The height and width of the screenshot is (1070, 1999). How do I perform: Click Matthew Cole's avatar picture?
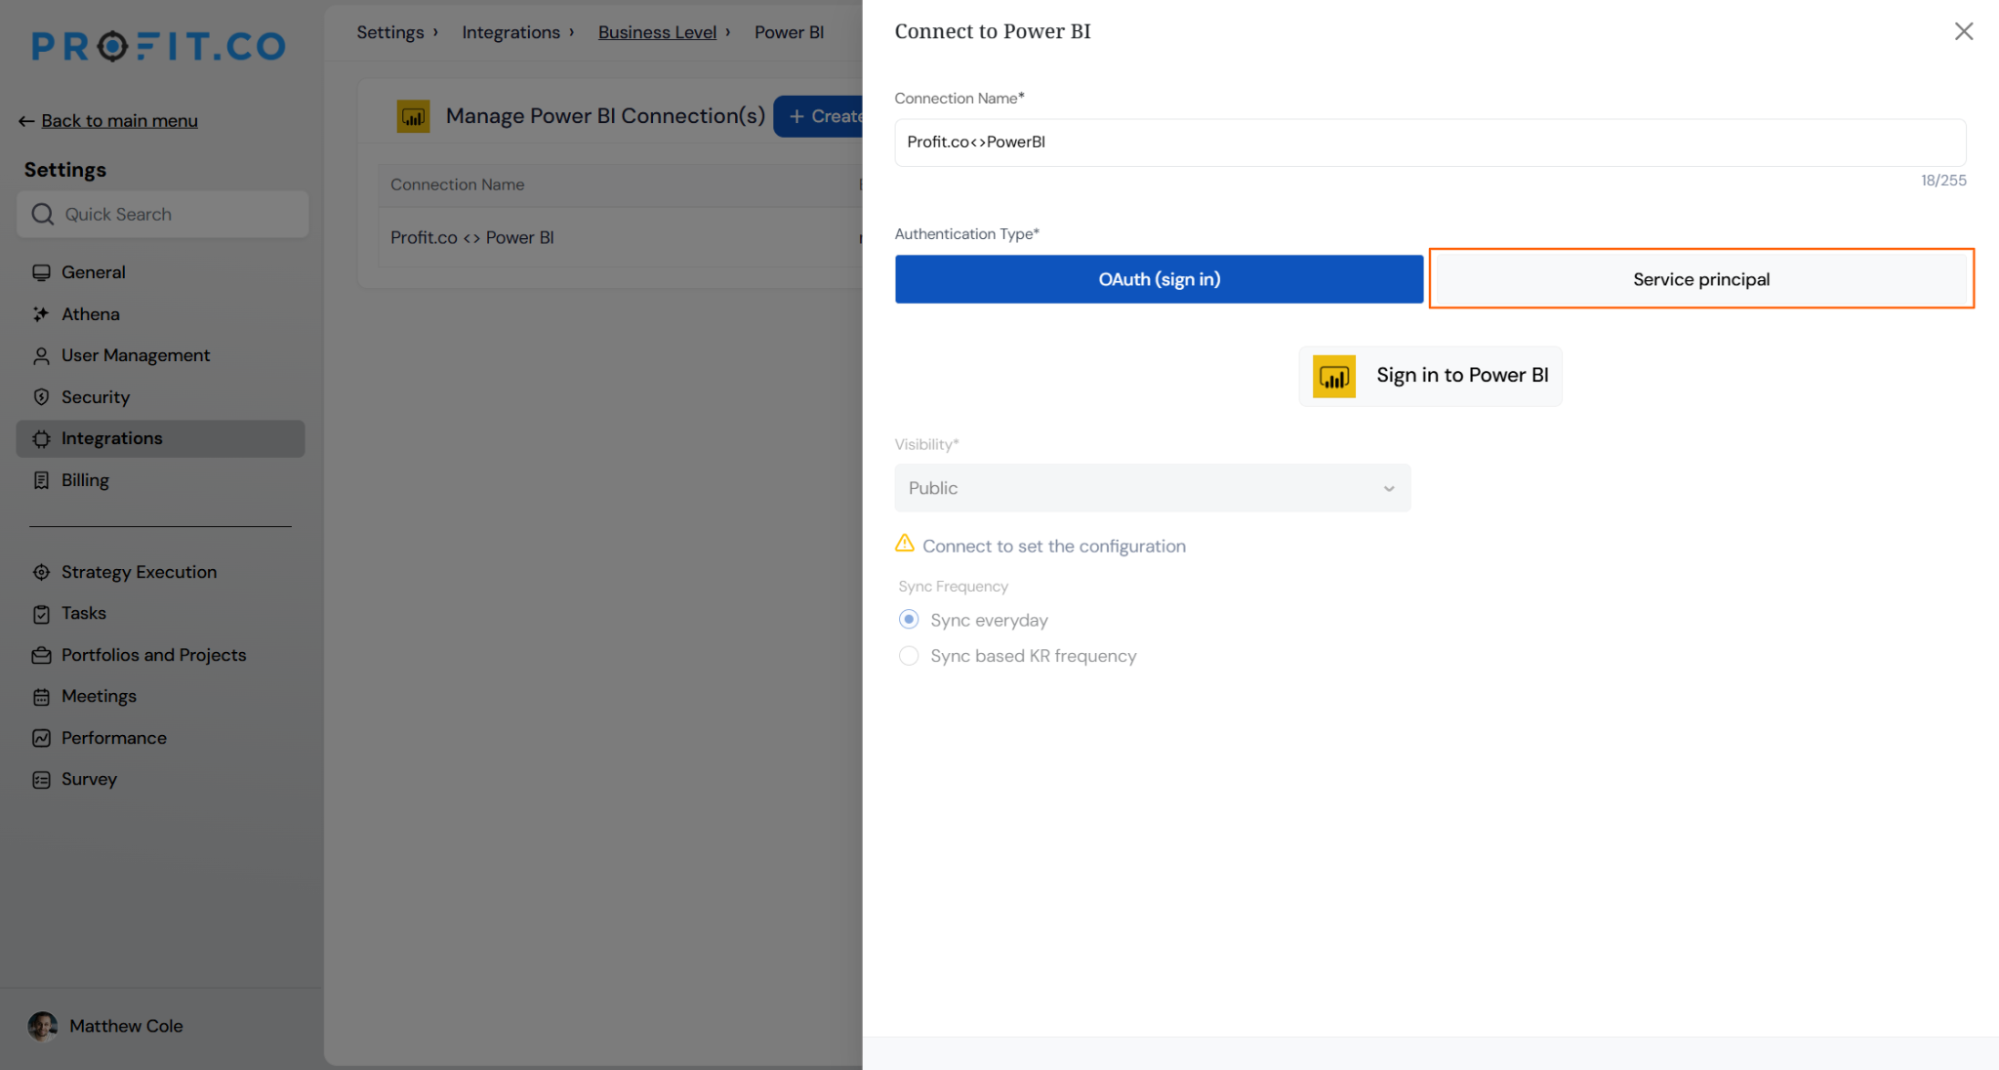click(42, 1026)
